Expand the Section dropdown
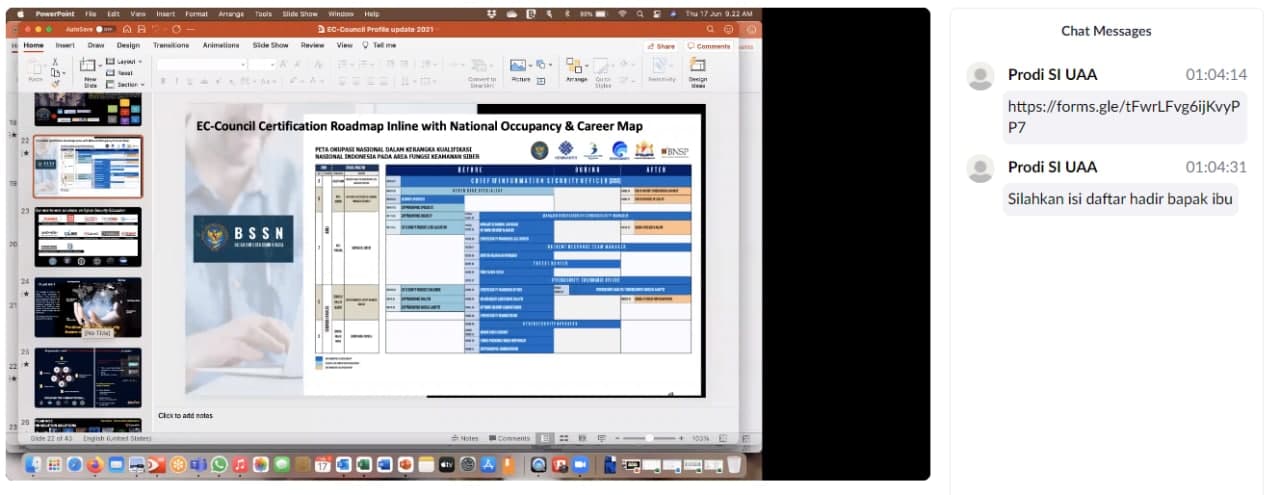Image resolution: width=1280 pixels, height=495 pixels. tap(124, 84)
